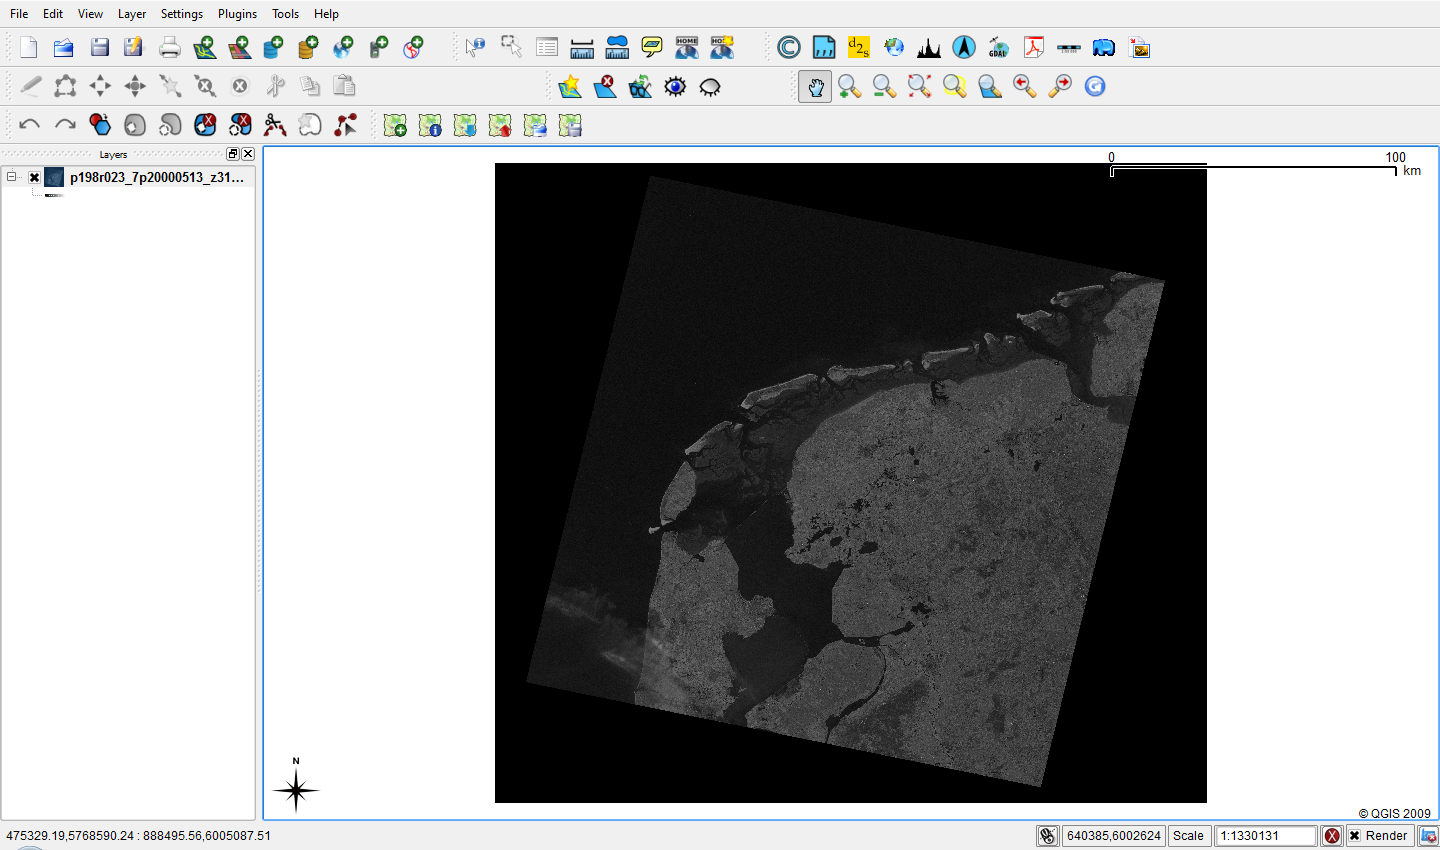This screenshot has width=1440, height=850.
Task: Open project with folder icon
Action: (x=64, y=47)
